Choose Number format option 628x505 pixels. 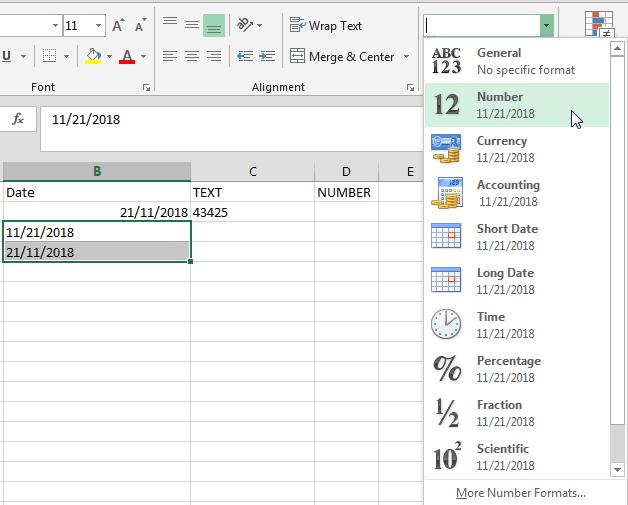pyautogui.click(x=517, y=105)
